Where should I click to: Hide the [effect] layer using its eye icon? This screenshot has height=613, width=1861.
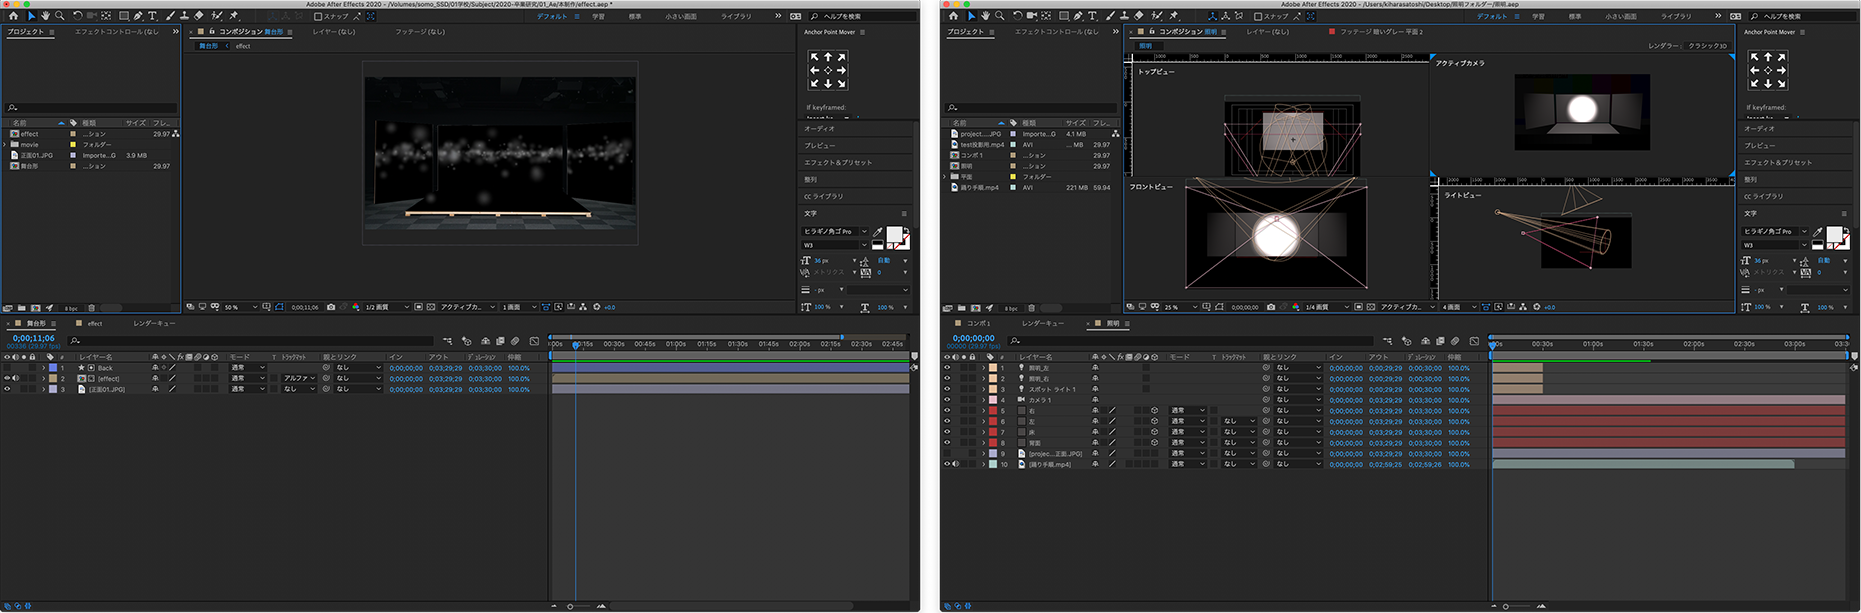point(7,379)
